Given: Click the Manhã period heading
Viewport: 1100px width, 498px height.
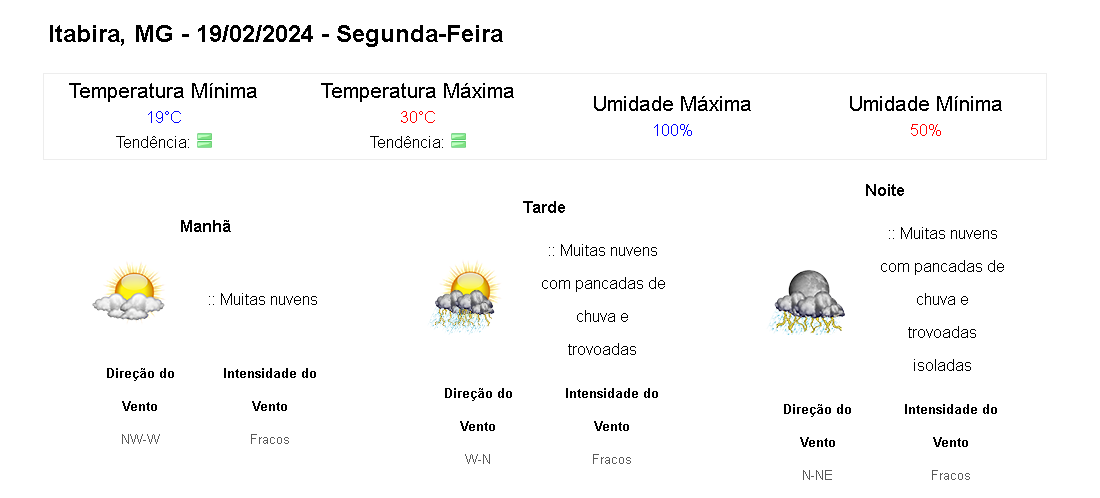Looking at the screenshot, I should 205,226.
